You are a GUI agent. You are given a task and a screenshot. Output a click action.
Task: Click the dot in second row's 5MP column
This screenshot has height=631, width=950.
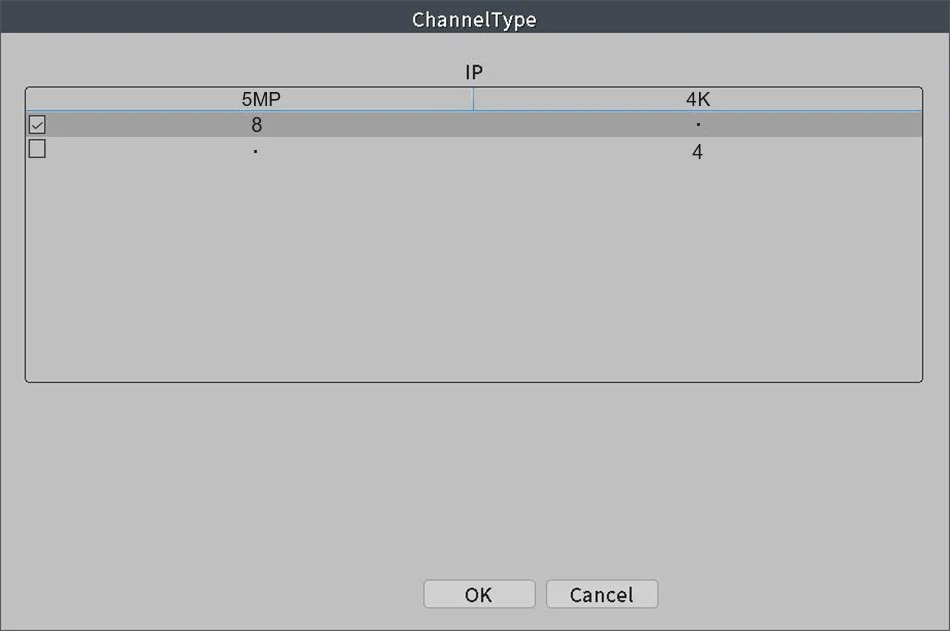click(256, 152)
